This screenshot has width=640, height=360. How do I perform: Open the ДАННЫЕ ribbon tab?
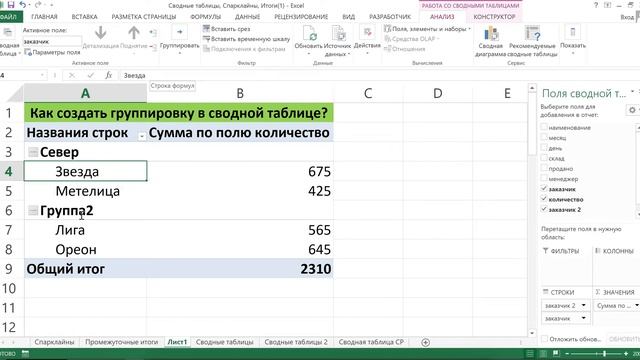(x=247, y=17)
